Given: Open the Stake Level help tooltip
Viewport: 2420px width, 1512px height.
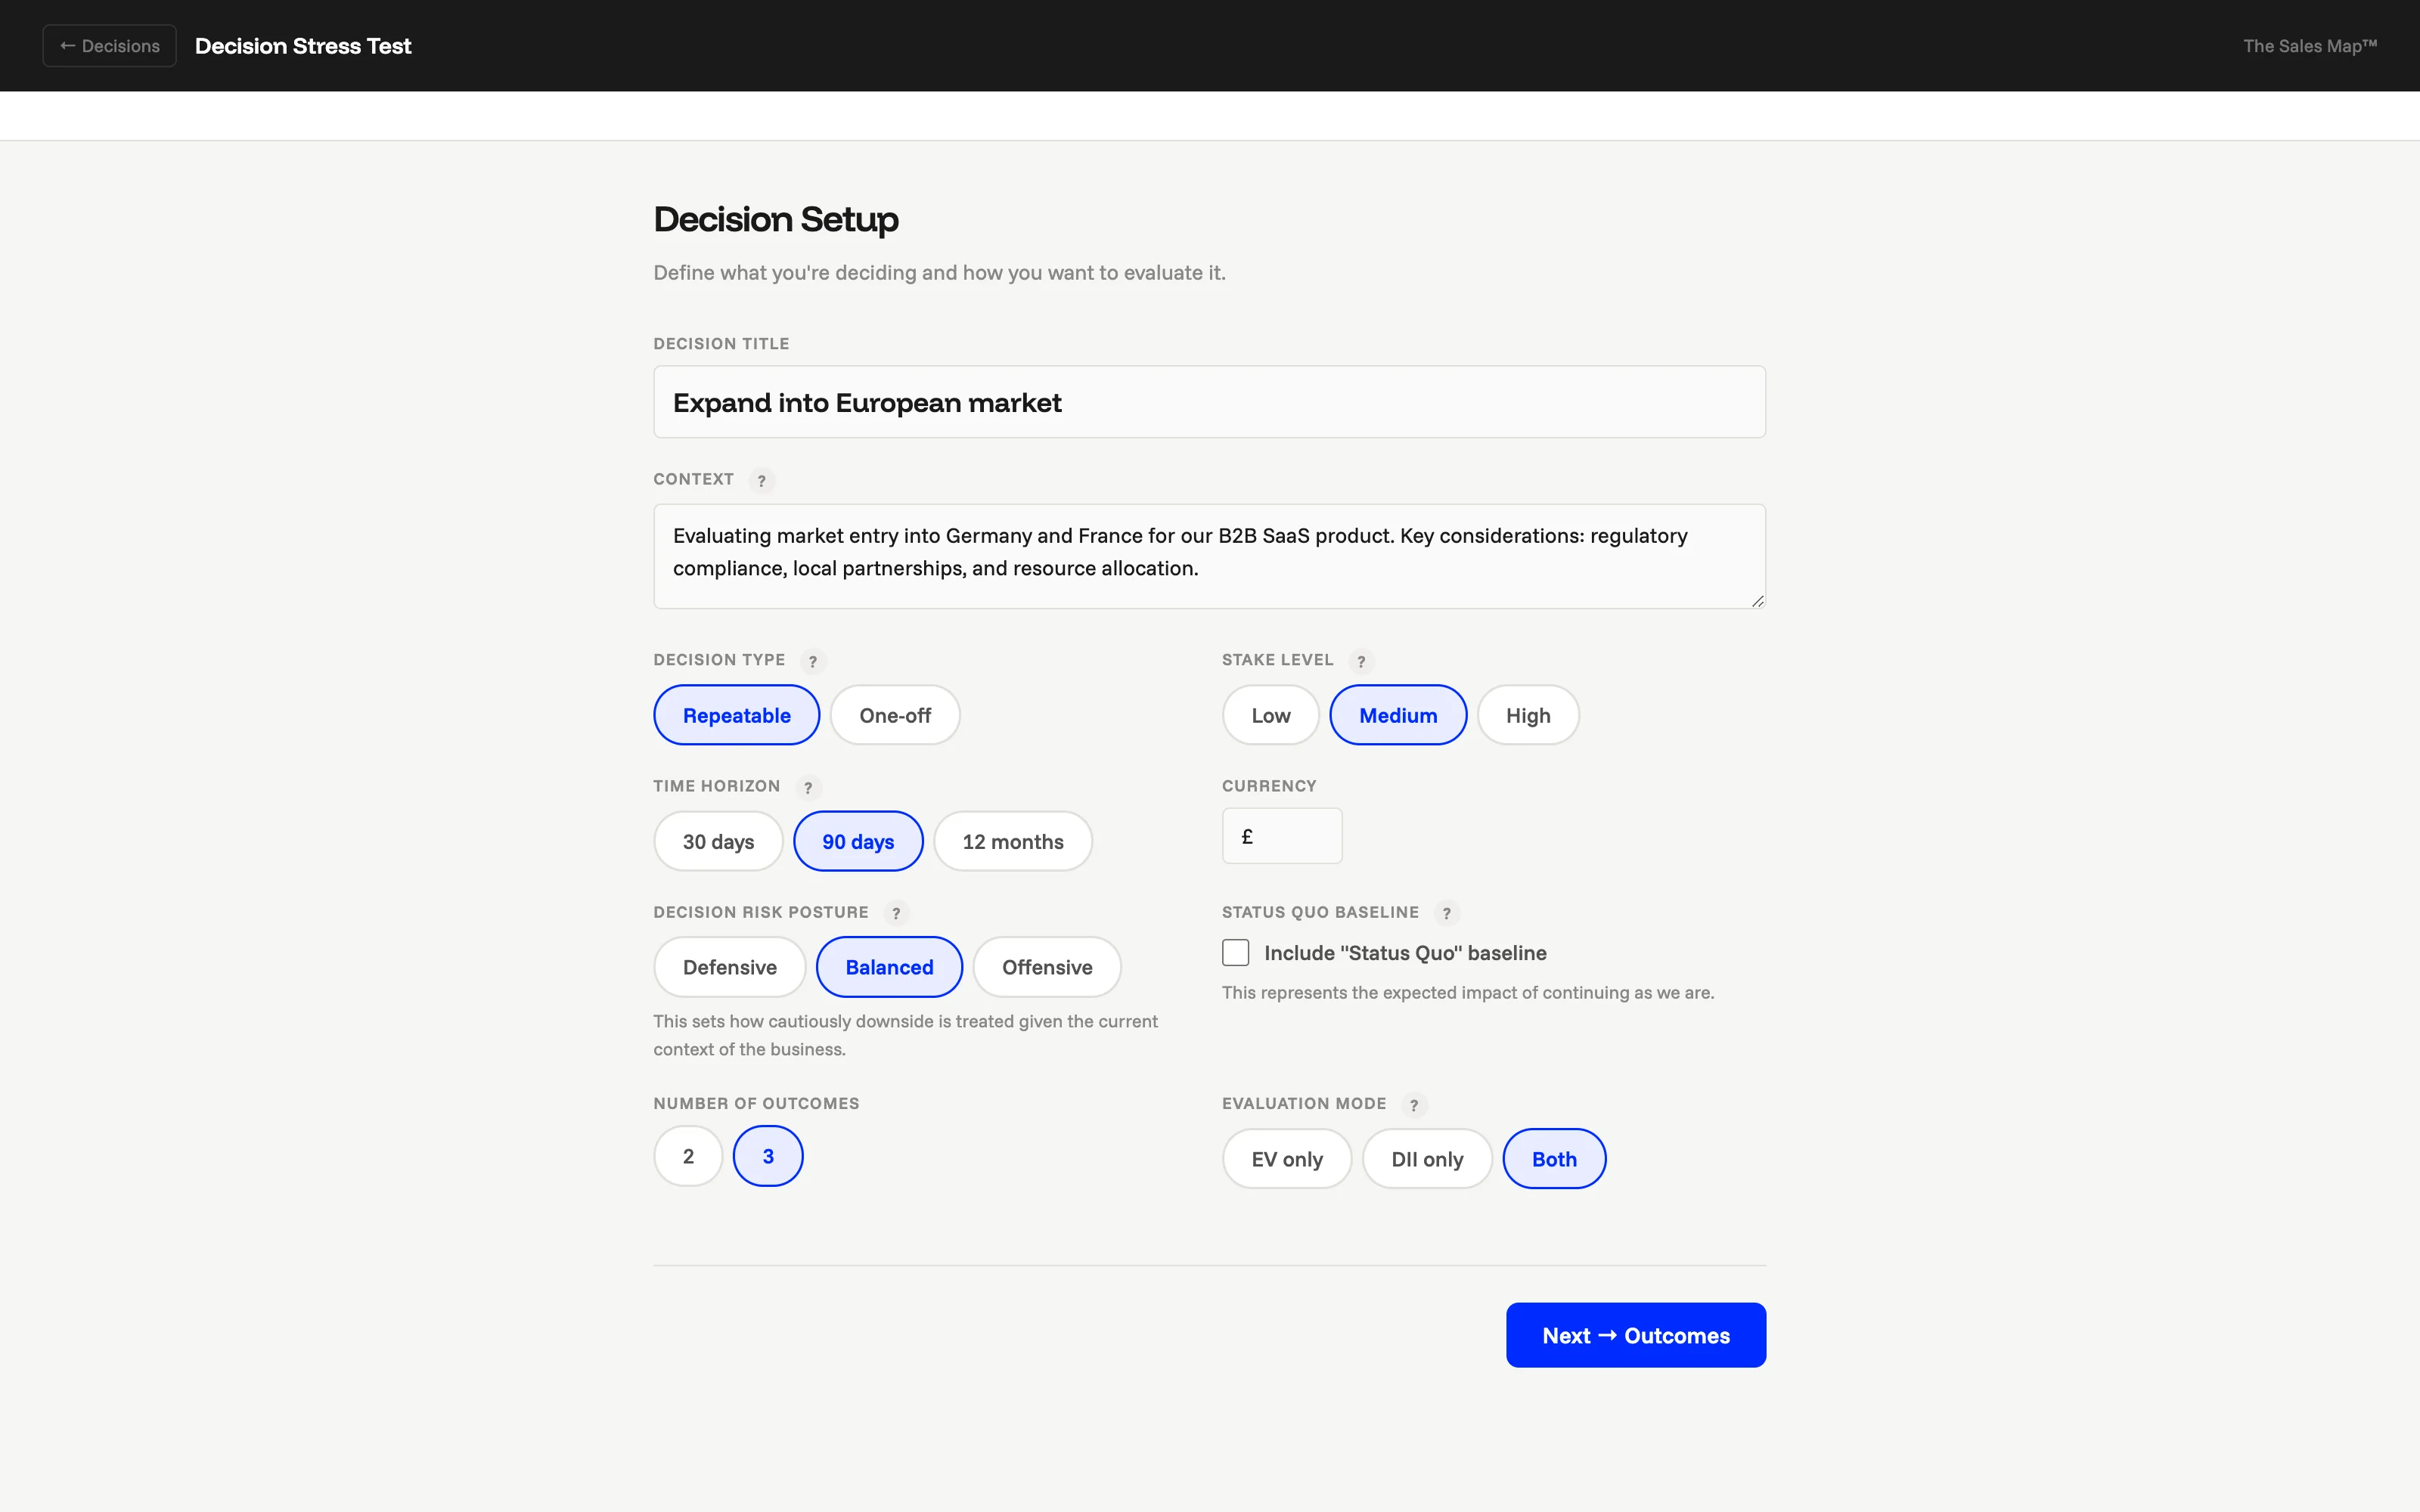Looking at the screenshot, I should (1362, 661).
